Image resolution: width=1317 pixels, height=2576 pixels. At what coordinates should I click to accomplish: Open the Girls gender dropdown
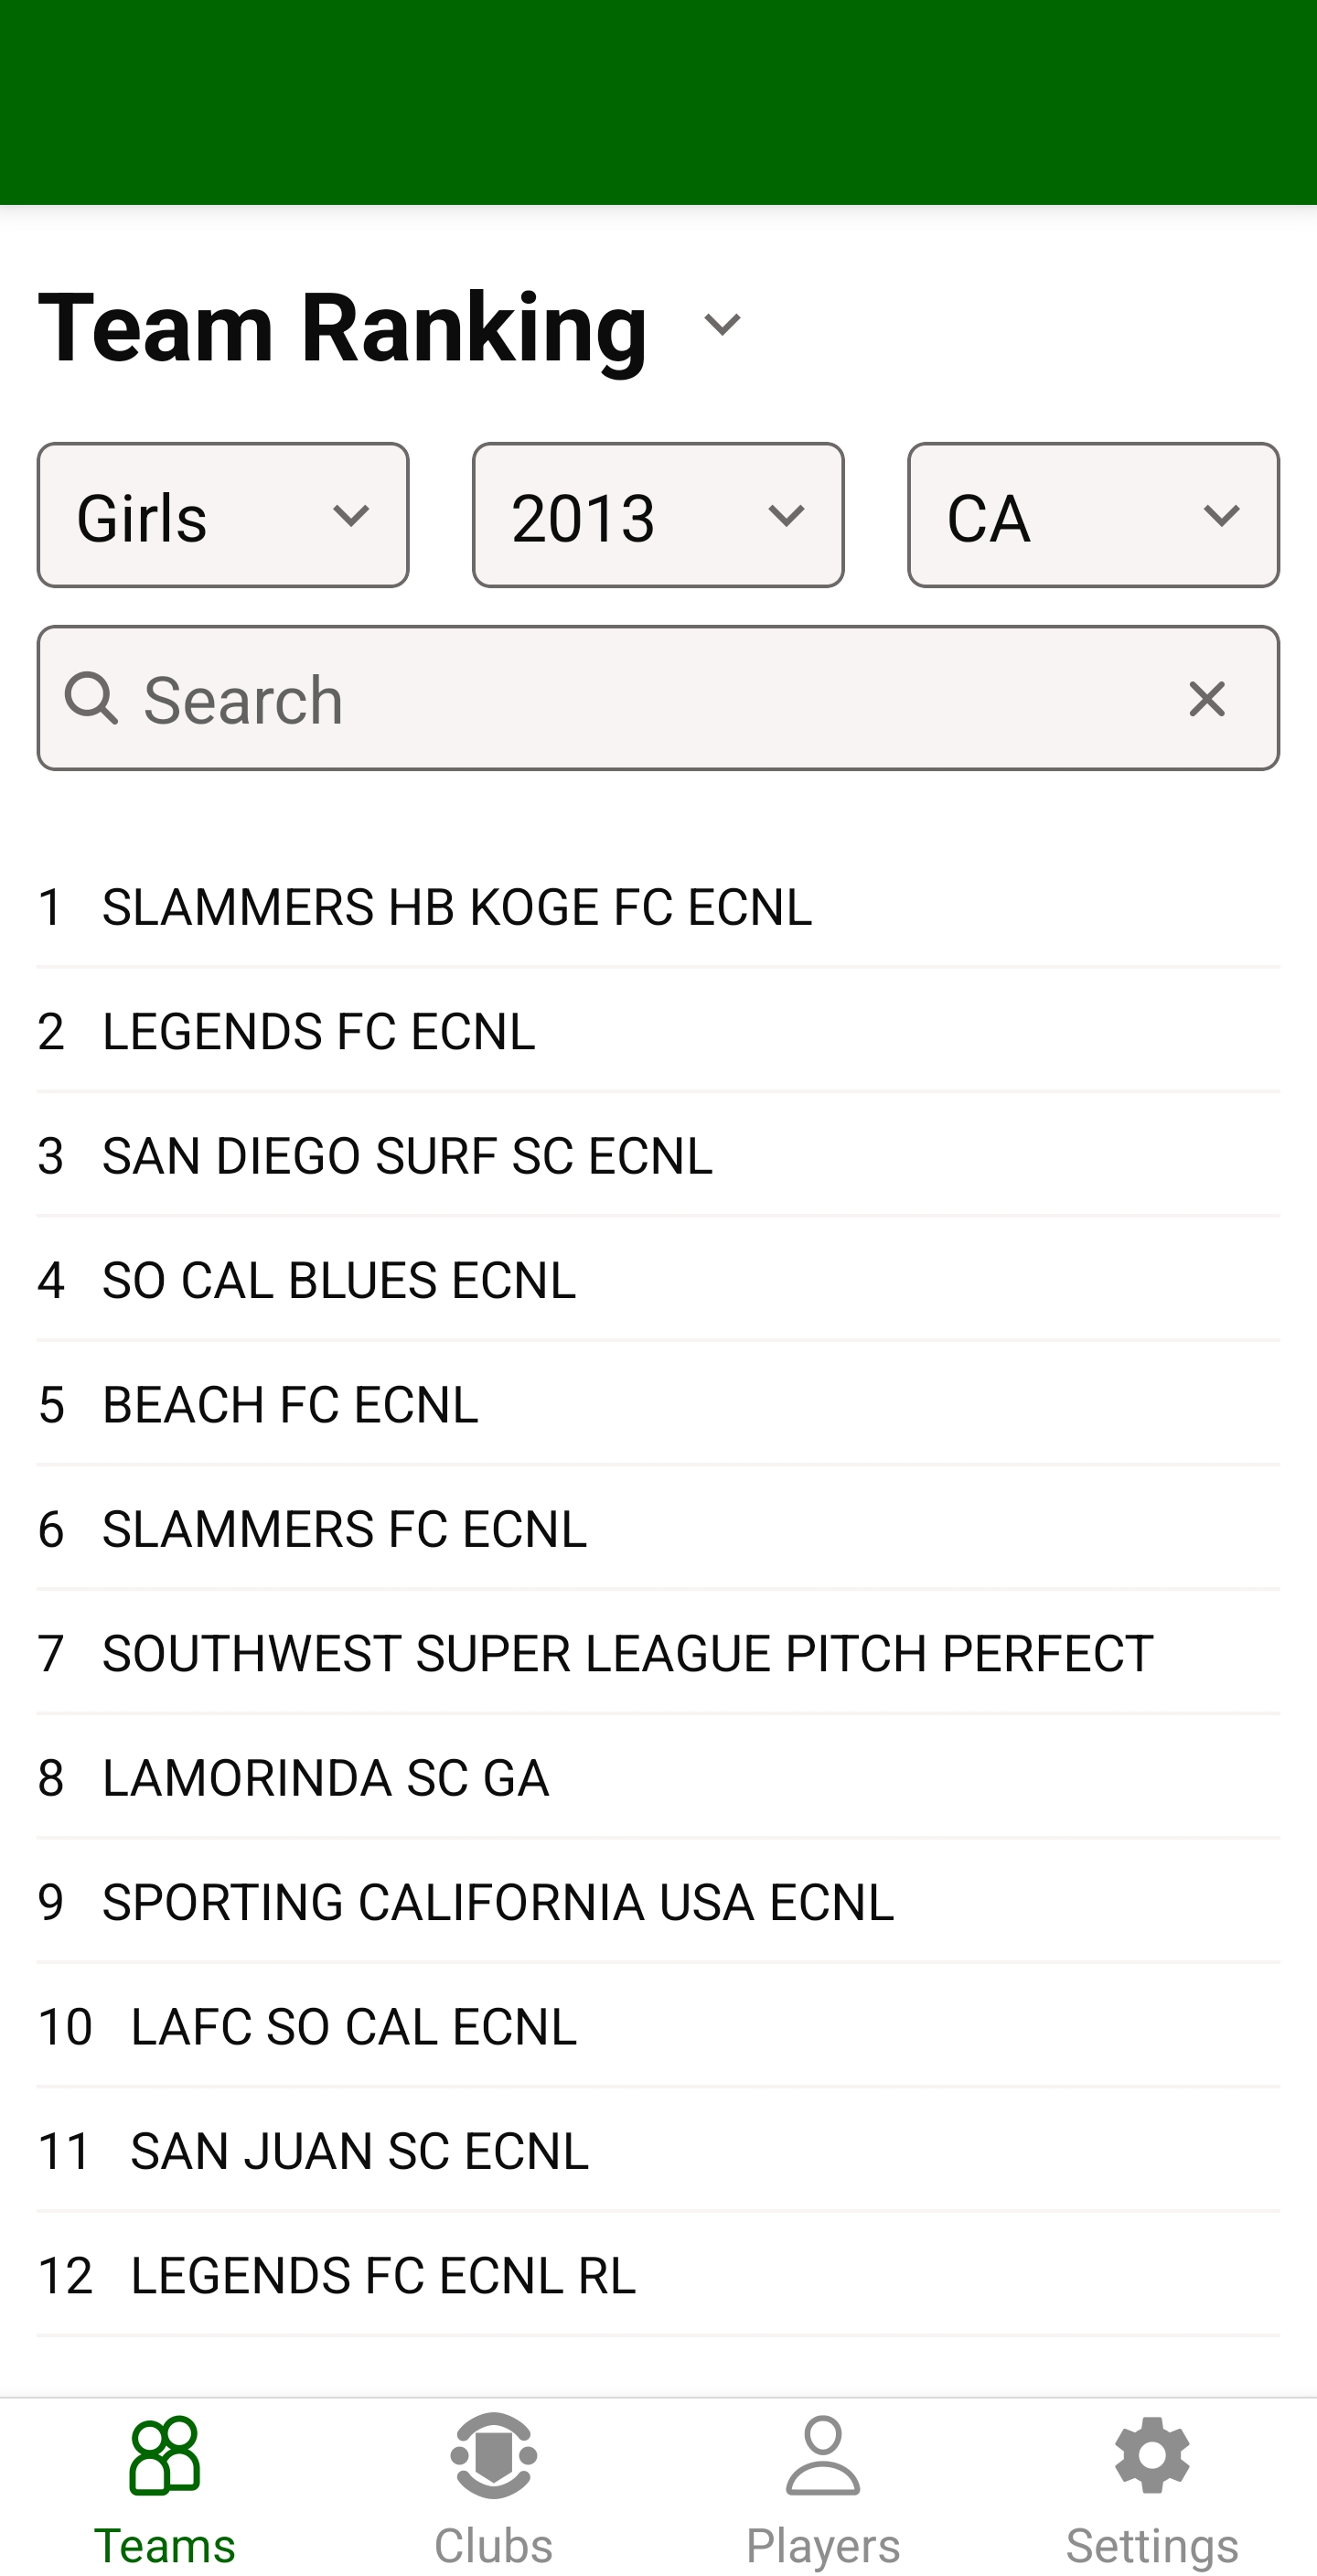pos(223,516)
